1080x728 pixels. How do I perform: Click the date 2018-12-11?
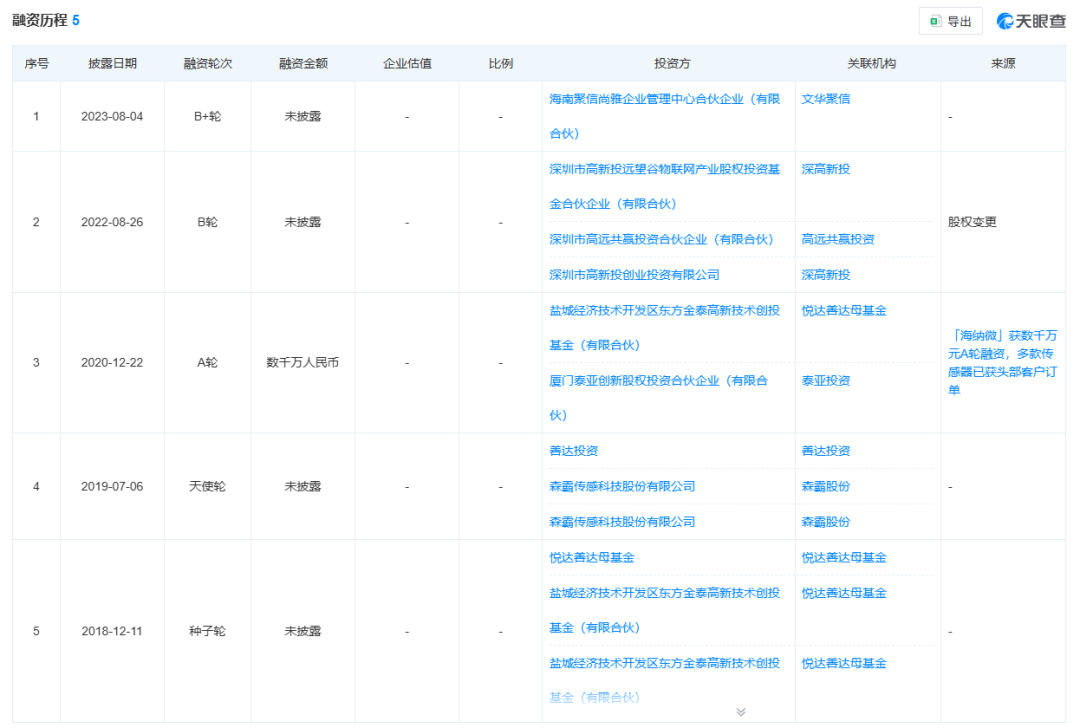[112, 631]
